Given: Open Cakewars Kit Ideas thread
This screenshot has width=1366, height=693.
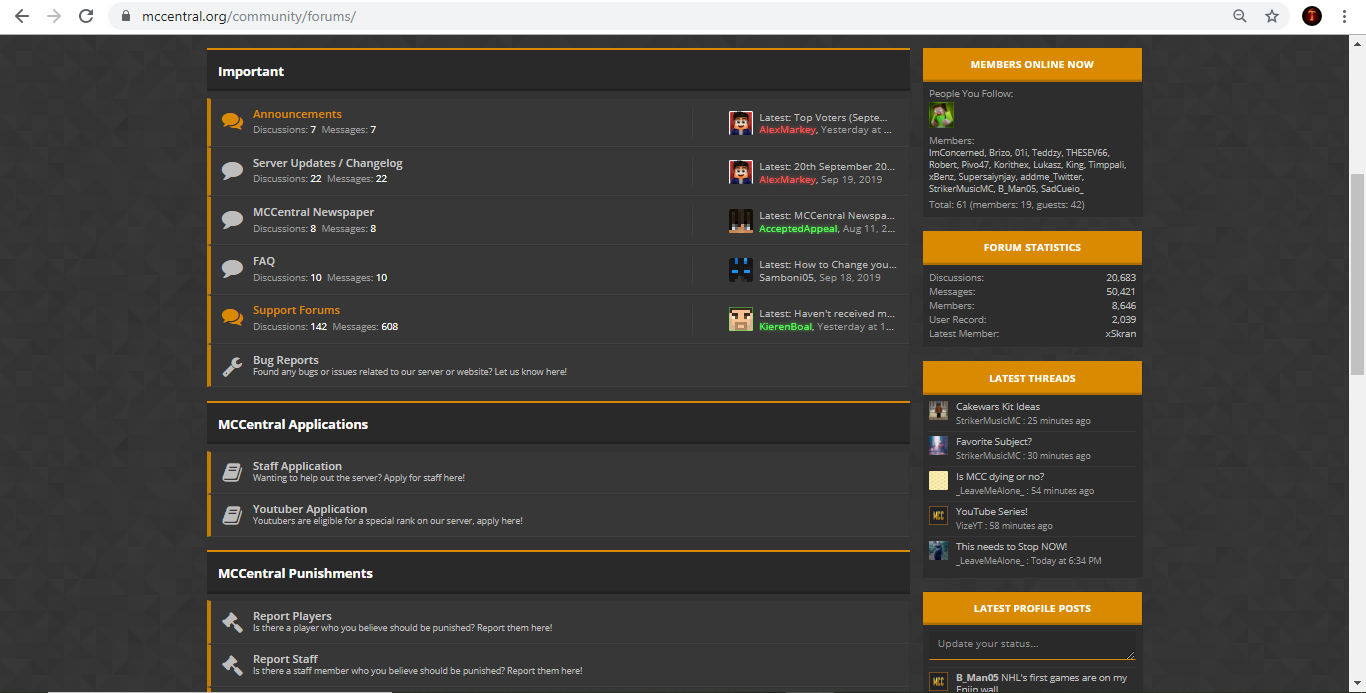Looking at the screenshot, I should (998, 407).
